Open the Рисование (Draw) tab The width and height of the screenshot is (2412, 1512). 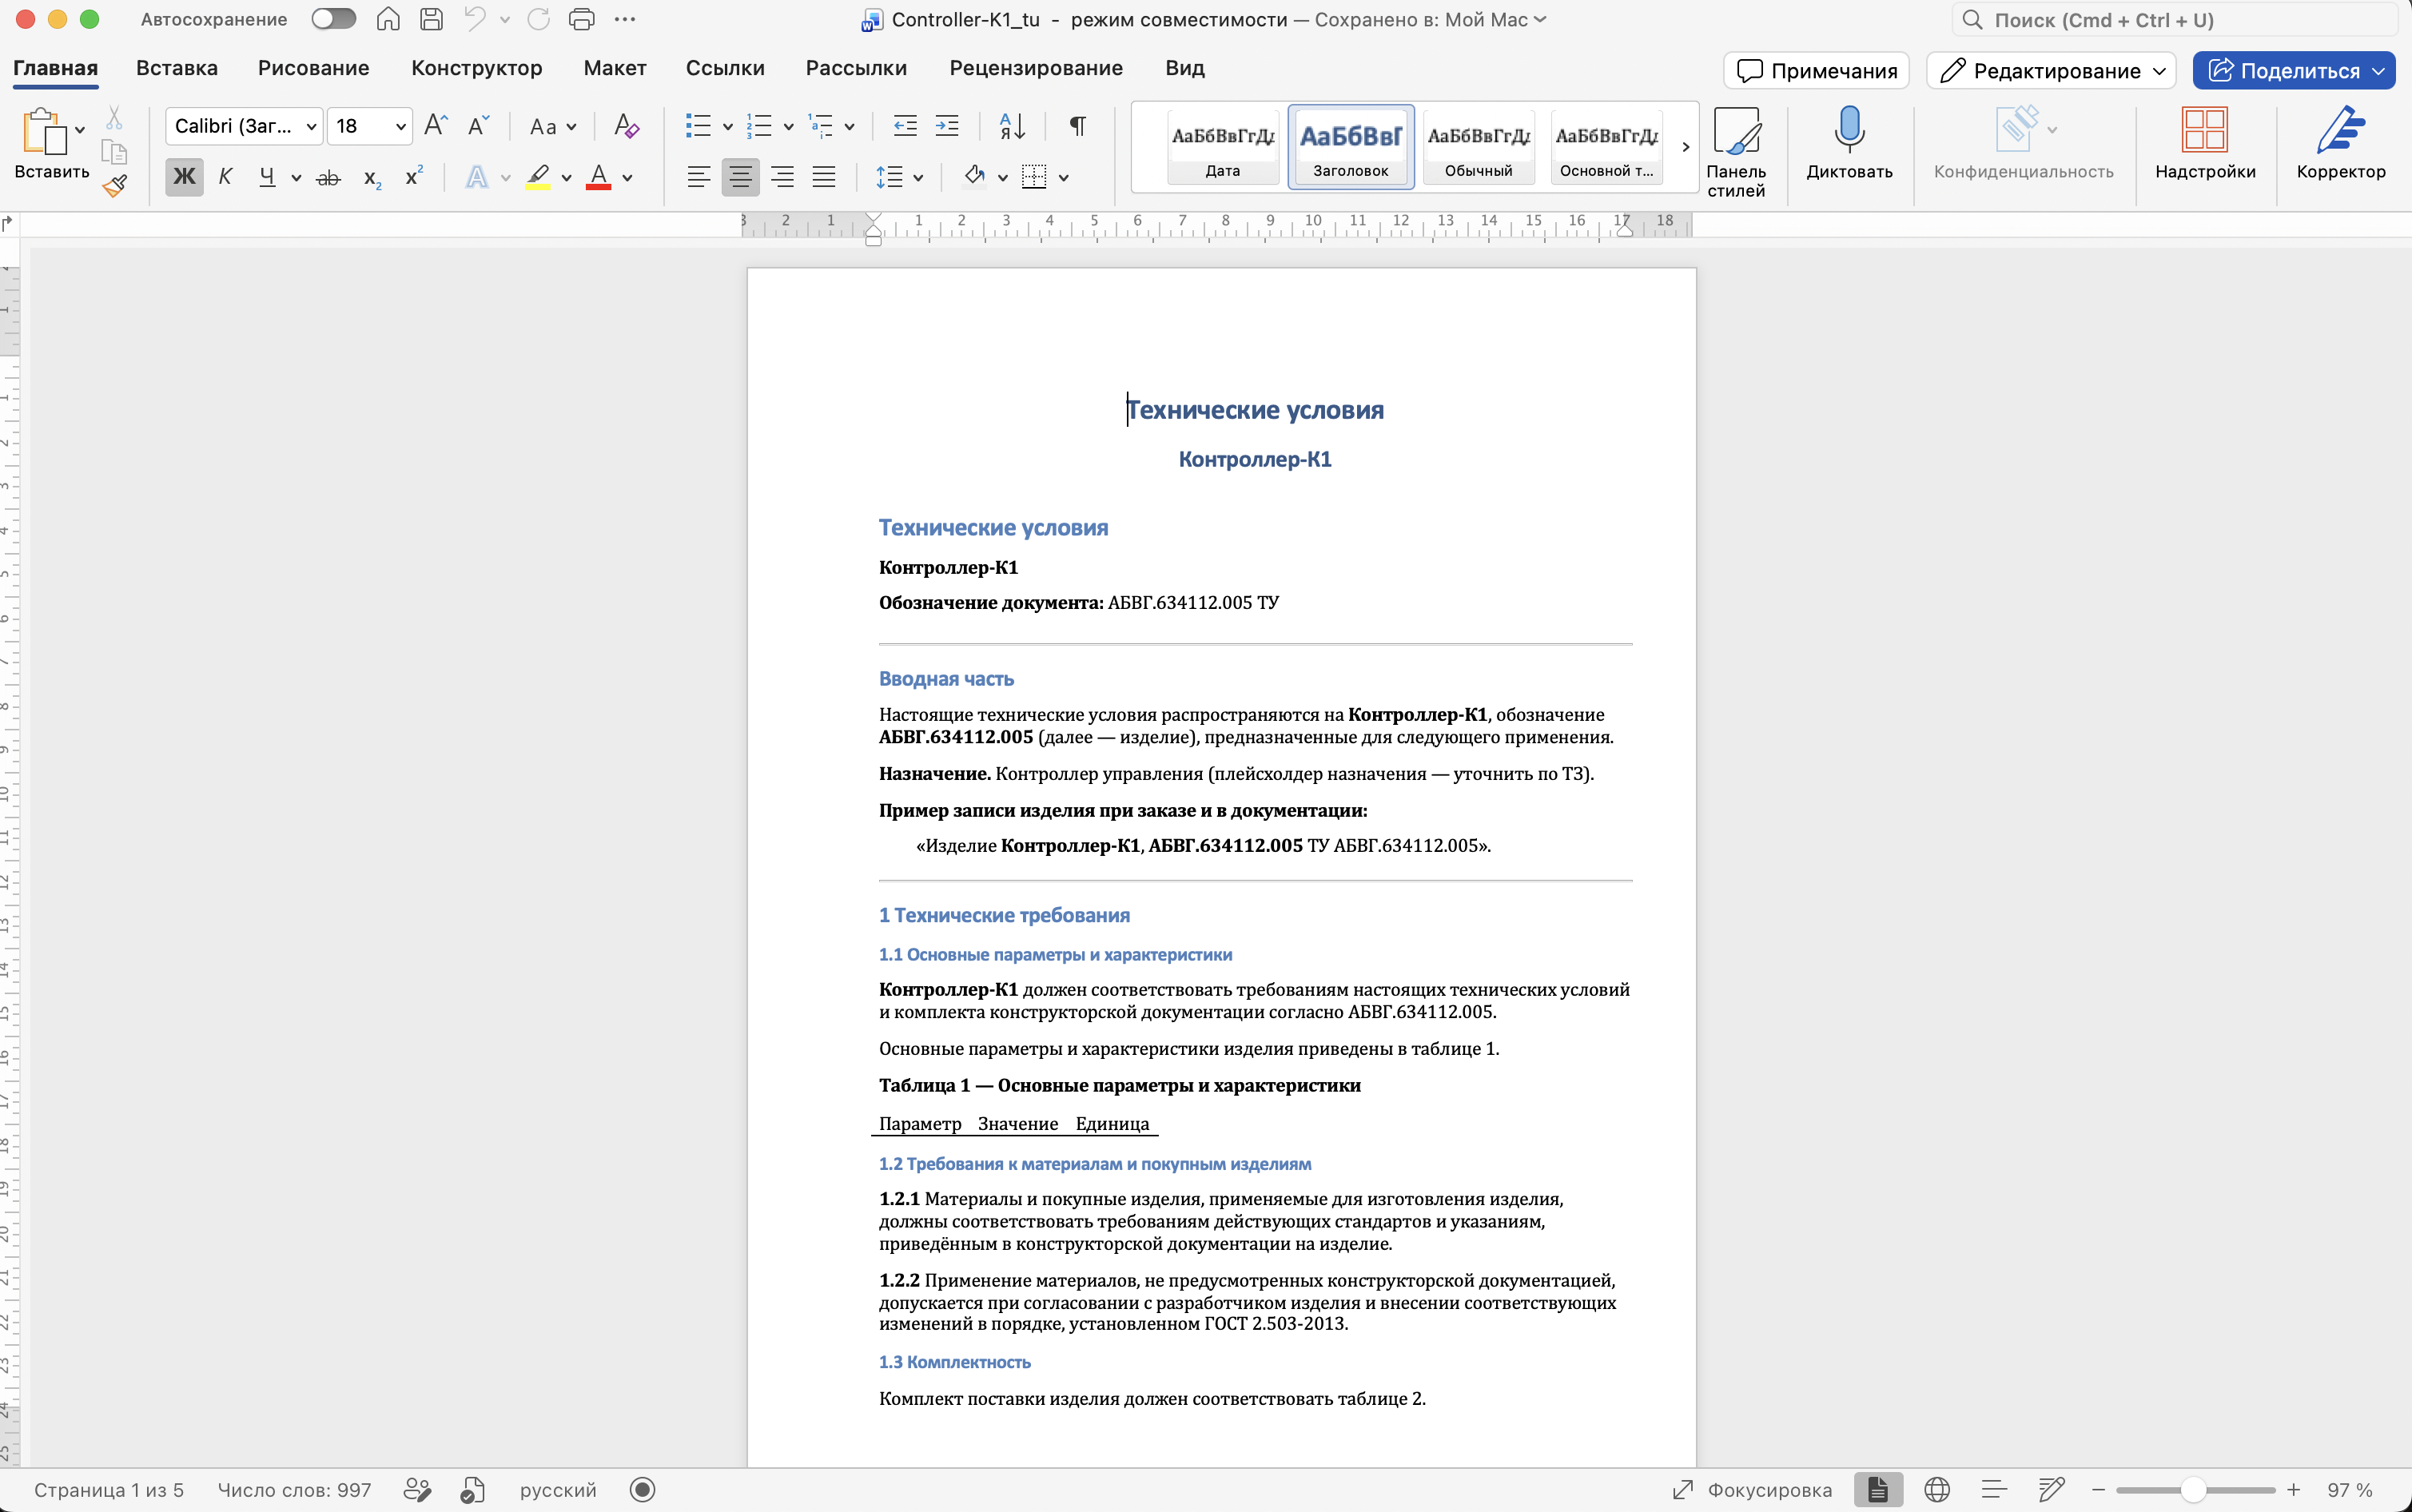[x=313, y=68]
